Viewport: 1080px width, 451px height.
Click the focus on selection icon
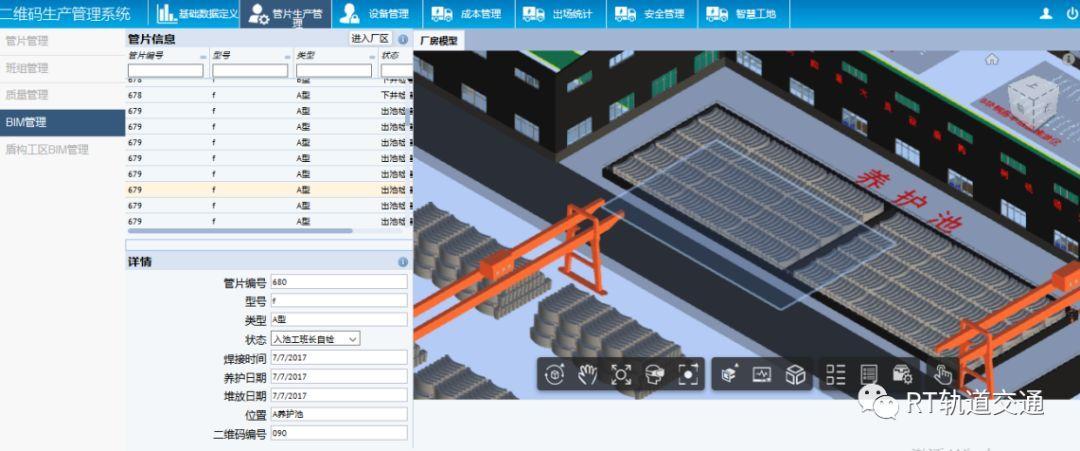(x=687, y=374)
